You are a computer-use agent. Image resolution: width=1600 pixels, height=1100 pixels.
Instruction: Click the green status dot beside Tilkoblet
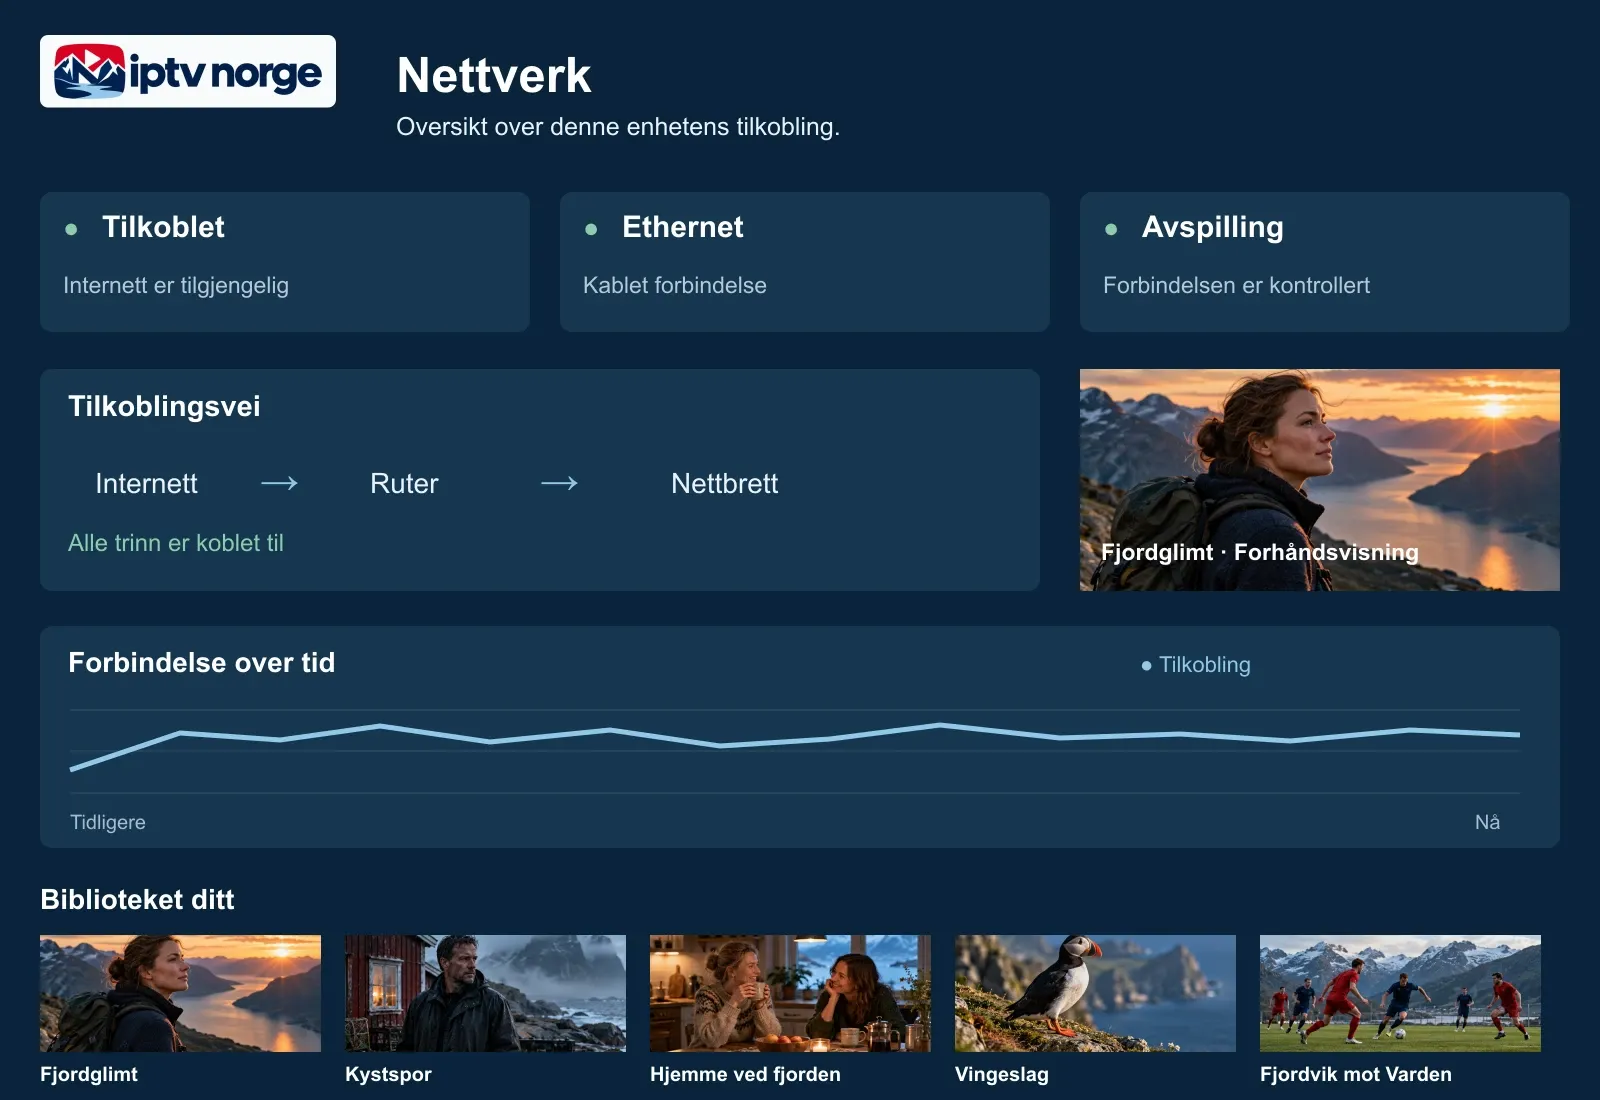click(x=71, y=229)
